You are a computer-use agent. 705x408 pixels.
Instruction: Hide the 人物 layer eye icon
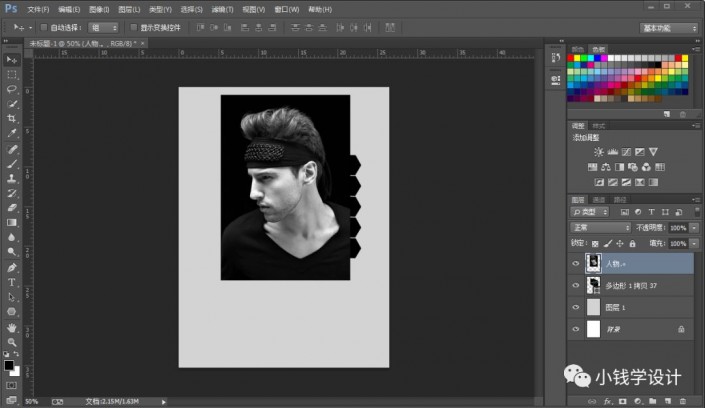pos(575,264)
